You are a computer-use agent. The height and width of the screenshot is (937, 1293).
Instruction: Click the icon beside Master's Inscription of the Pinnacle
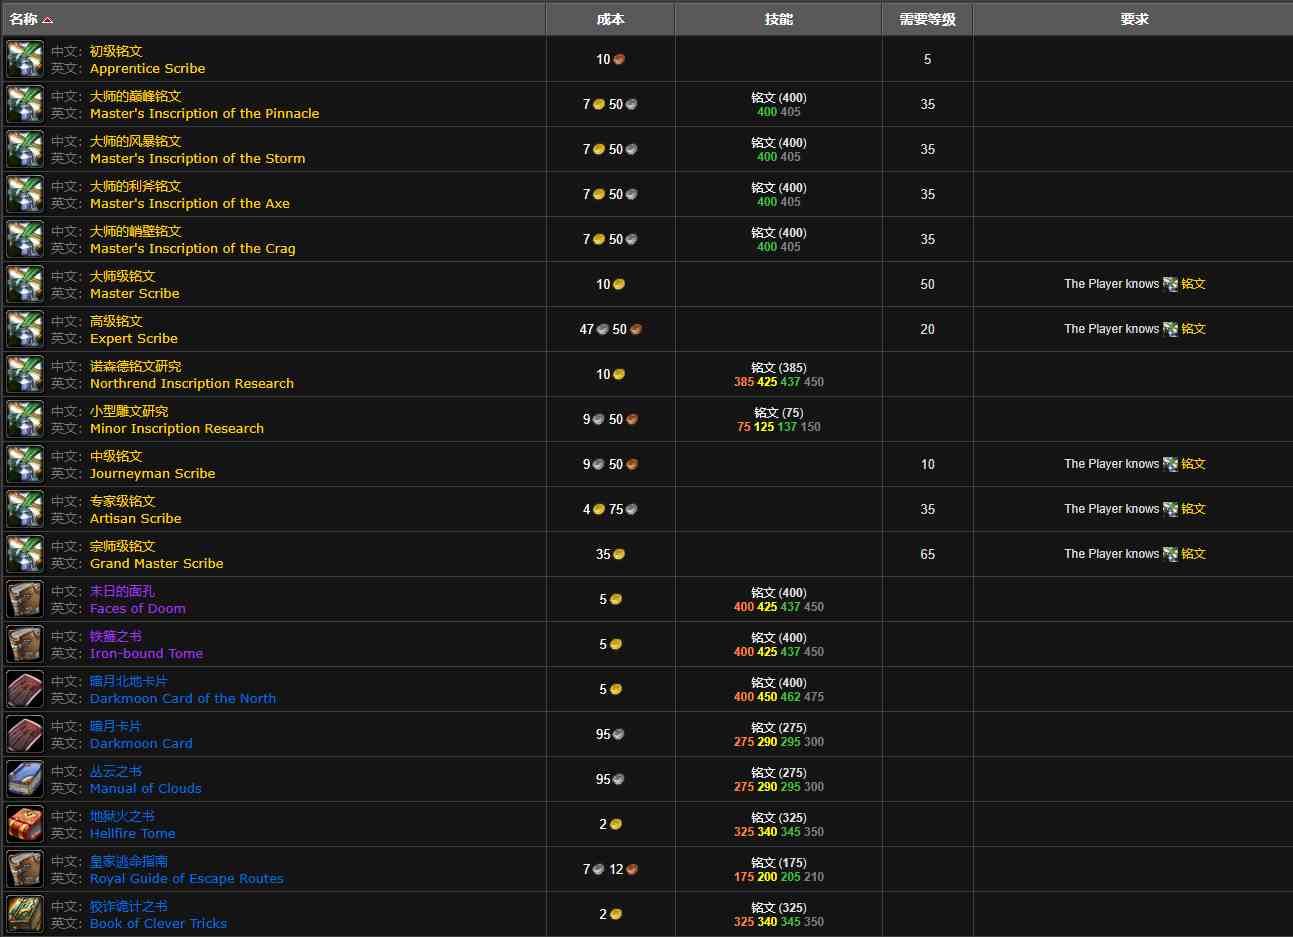click(x=25, y=104)
